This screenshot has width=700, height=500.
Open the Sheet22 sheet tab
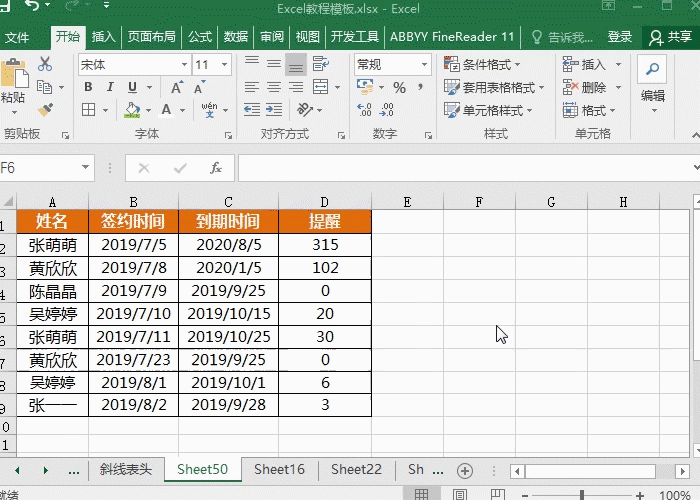pos(356,470)
